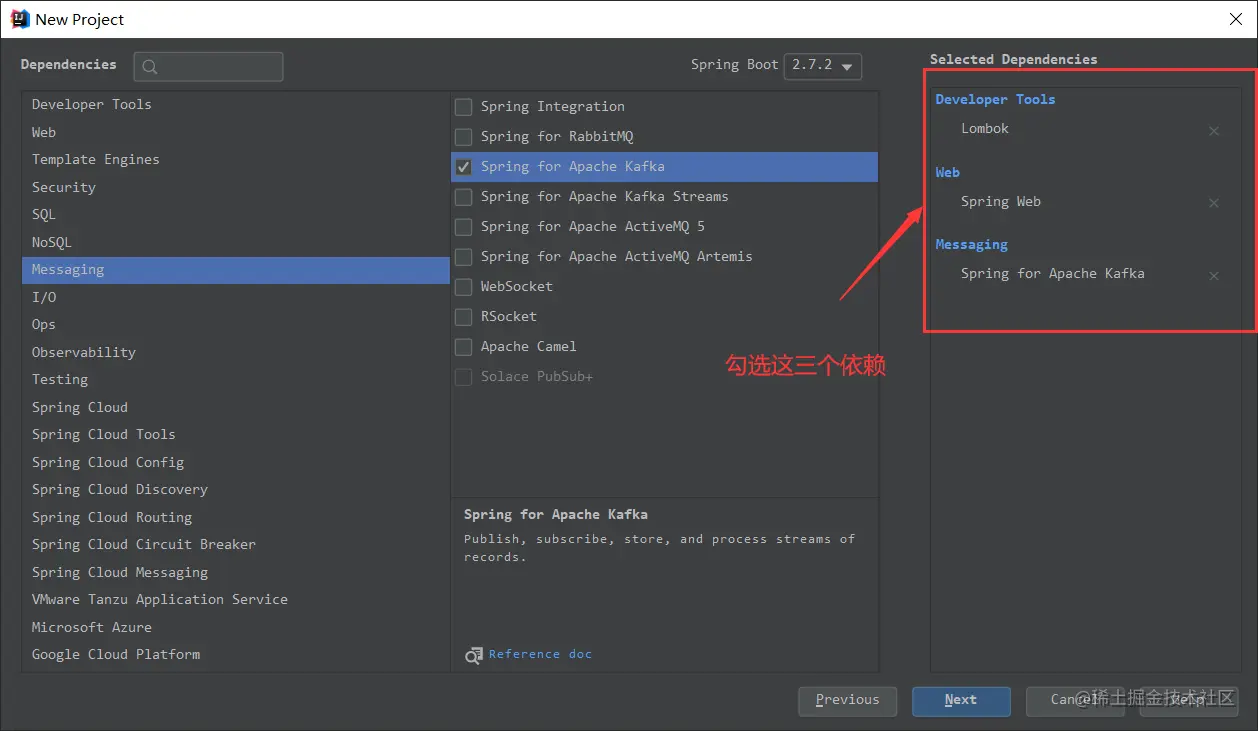Remove Spring for Apache Kafka selection
1258x731 pixels.
[x=1214, y=276]
